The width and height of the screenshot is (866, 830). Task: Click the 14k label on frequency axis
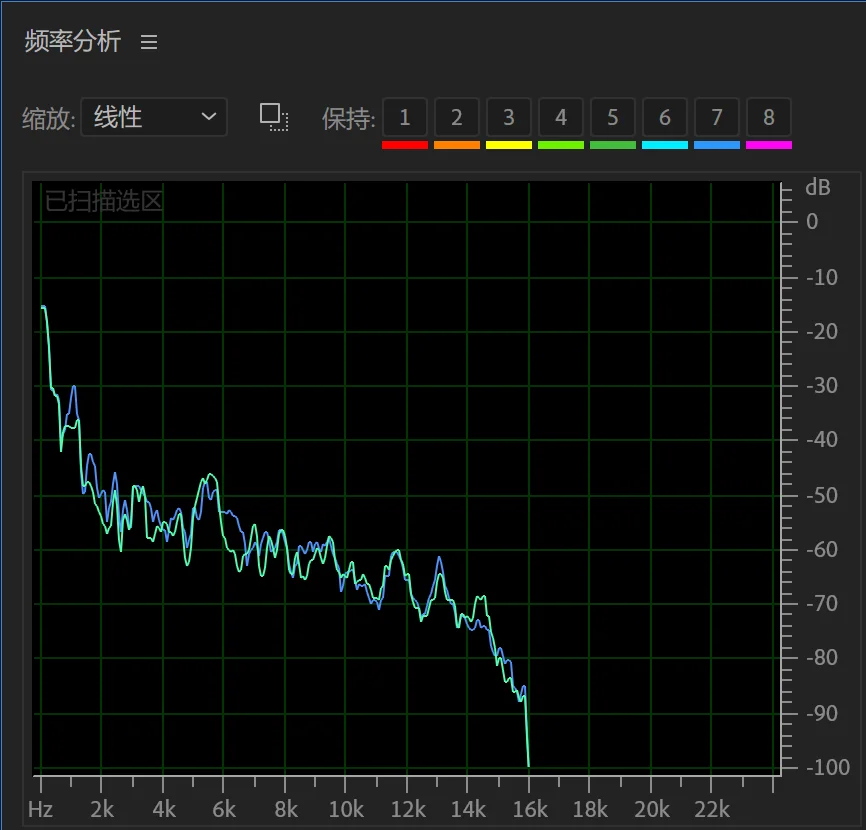click(x=468, y=810)
